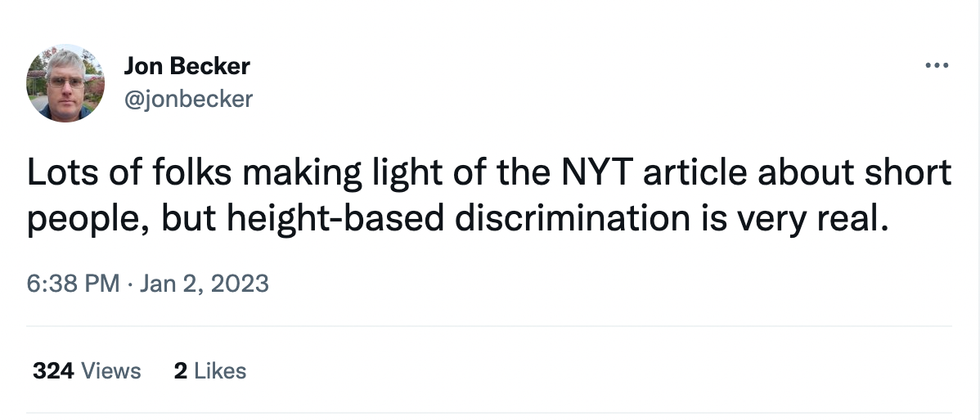Click the number 324 in the stats row
This screenshot has width=980, height=420.
point(52,371)
